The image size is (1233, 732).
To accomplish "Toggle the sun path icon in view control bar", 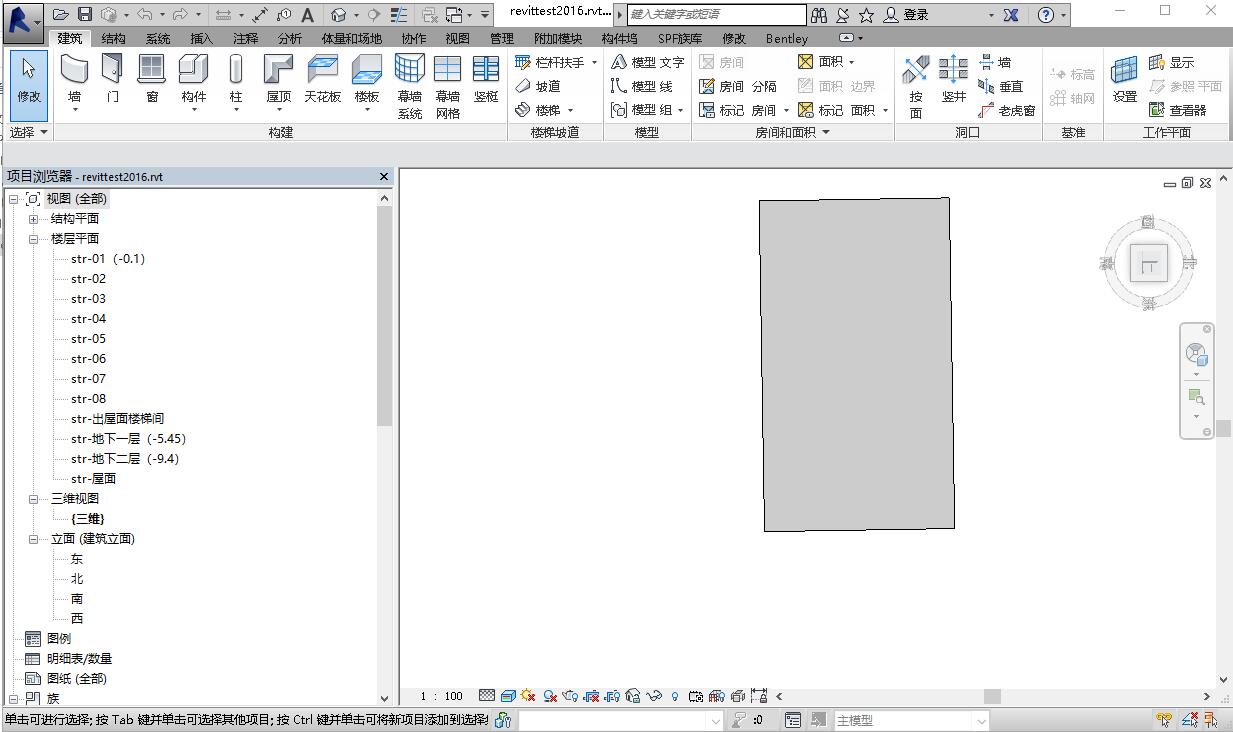I will (528, 696).
